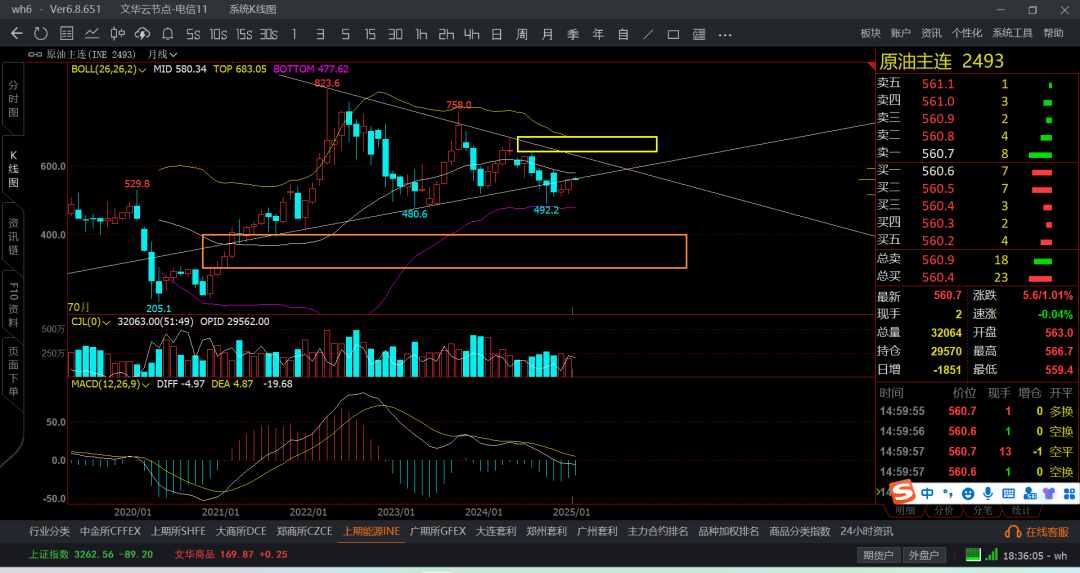This screenshot has width=1080, height=573.
Task: Open the Sogou toolbox grid icon
Action: click(1070, 493)
